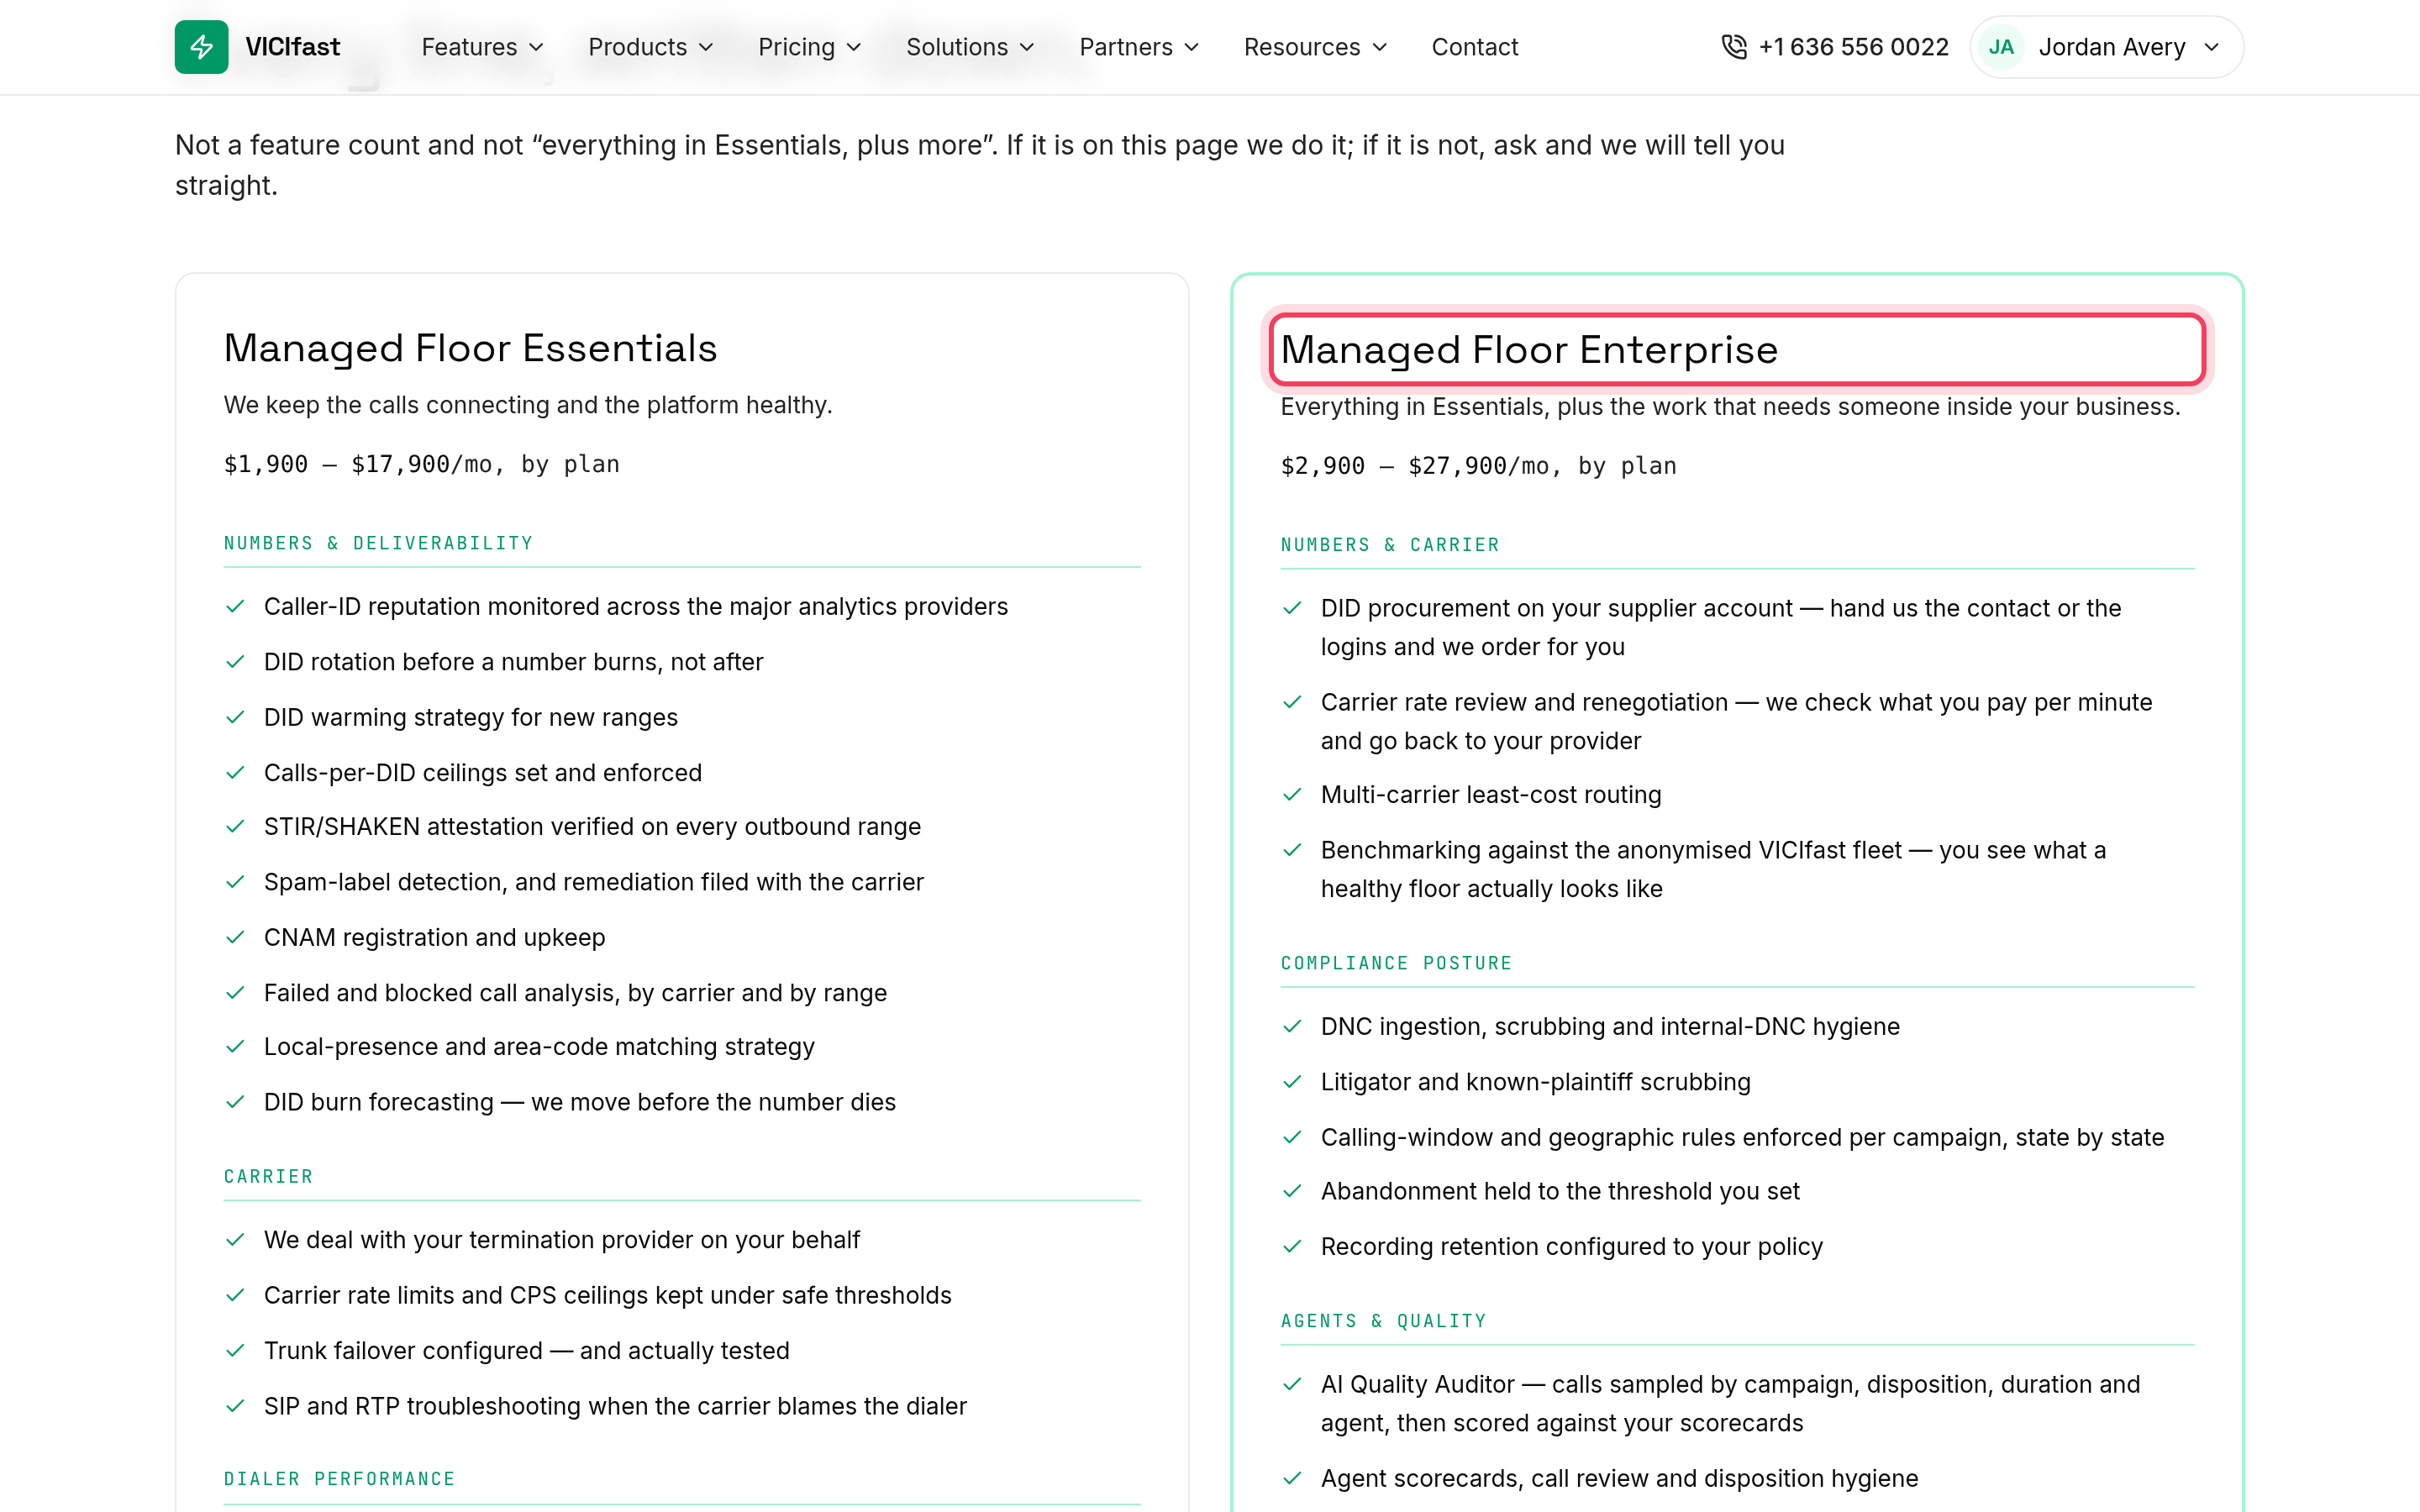Open the Products nav item
Viewport: 2420px width, 1512px height.
click(651, 47)
